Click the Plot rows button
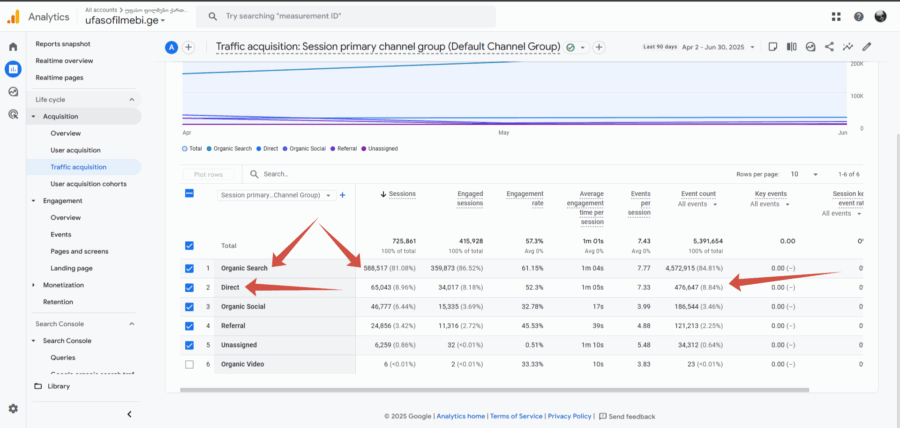This screenshot has width=900, height=428. pos(210,174)
